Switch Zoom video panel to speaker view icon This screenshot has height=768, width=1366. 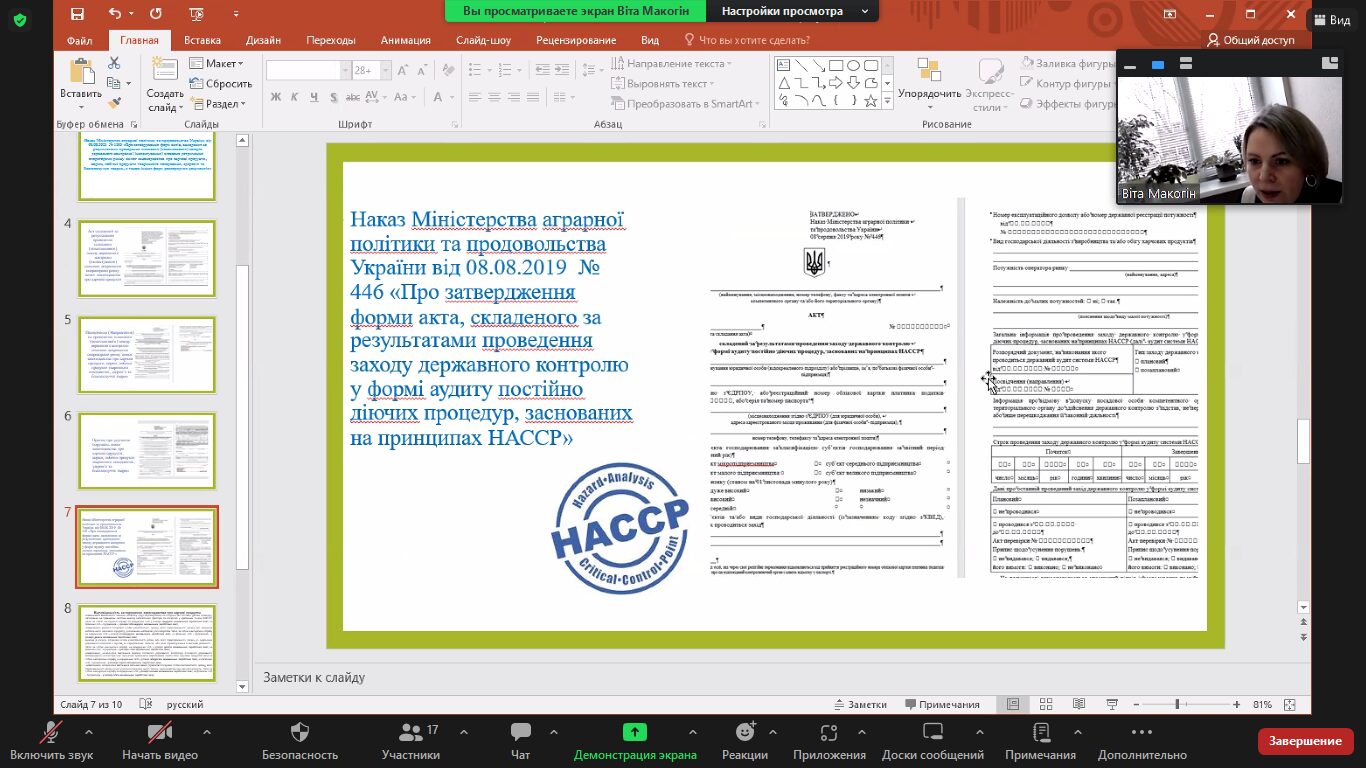click(x=1157, y=64)
